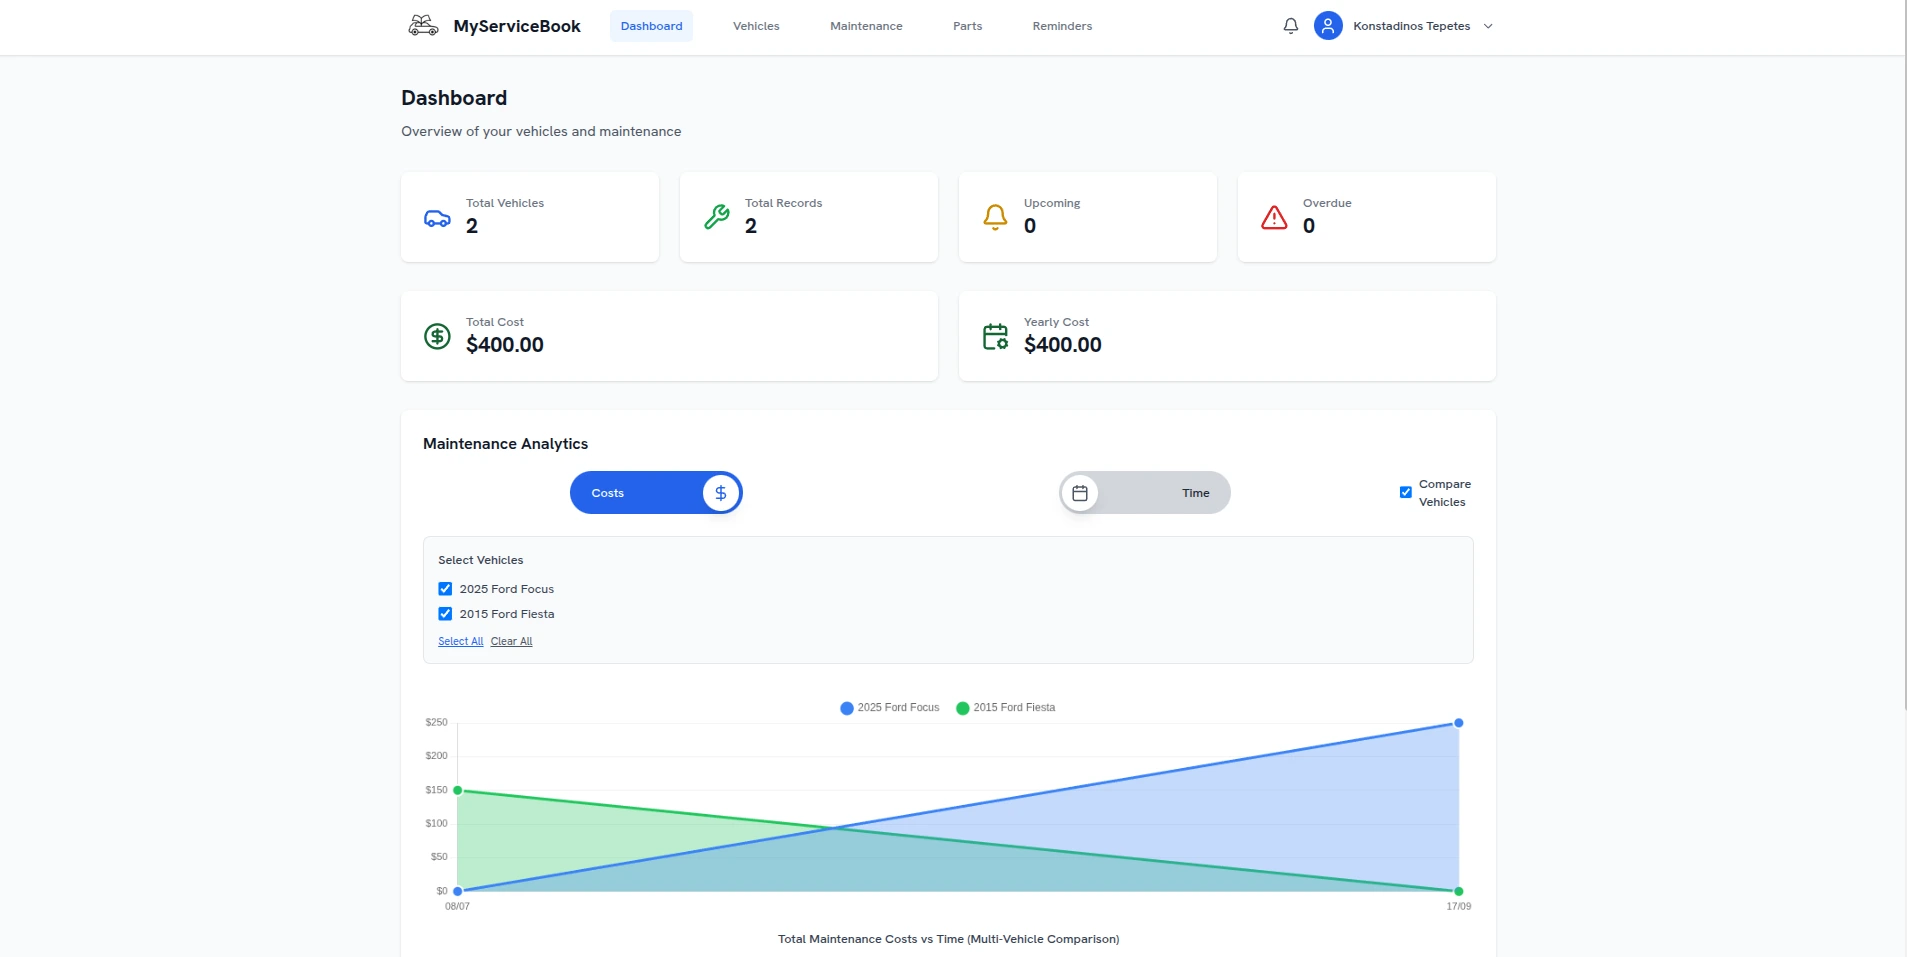Click the user avatar icon
1907x957 pixels.
1327,26
